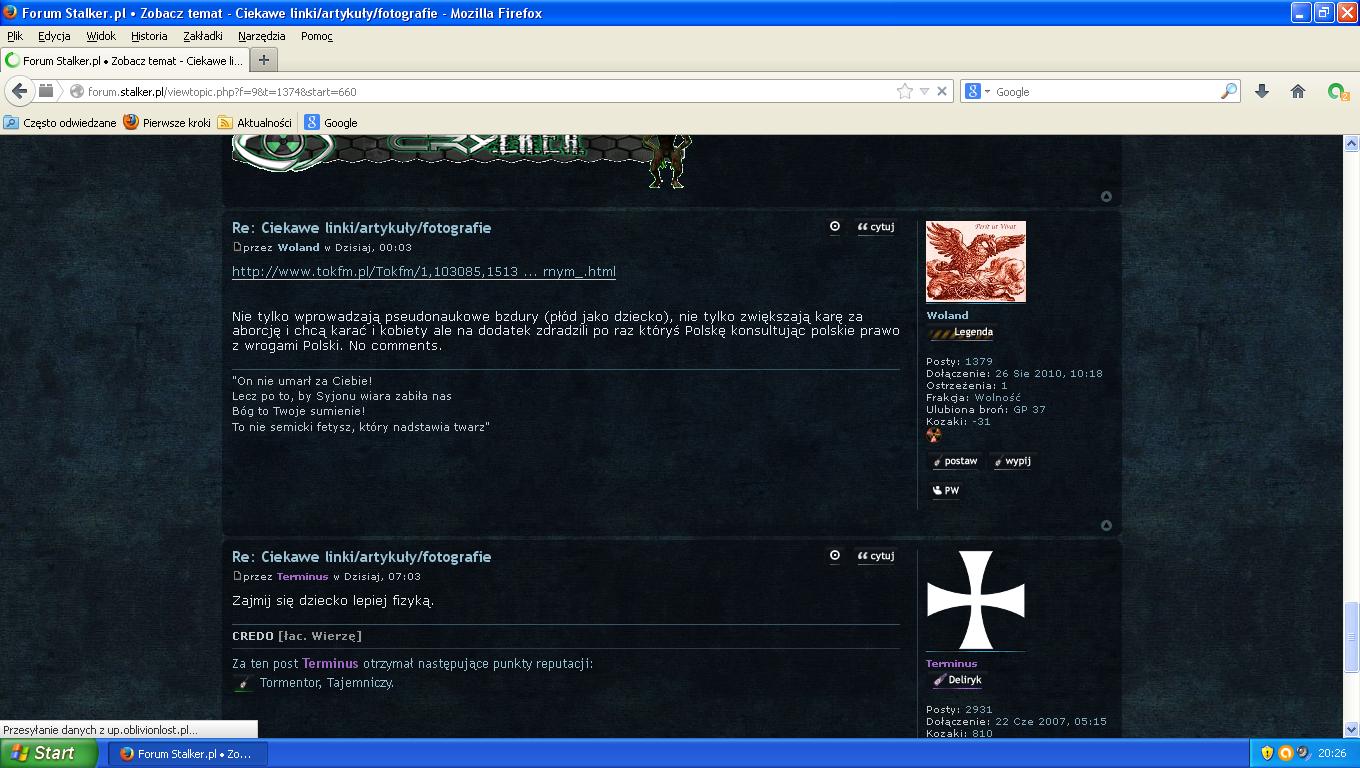1360x768 pixels.
Task: Click the Google search magnifier icon
Action: pyautogui.click(x=1229, y=91)
